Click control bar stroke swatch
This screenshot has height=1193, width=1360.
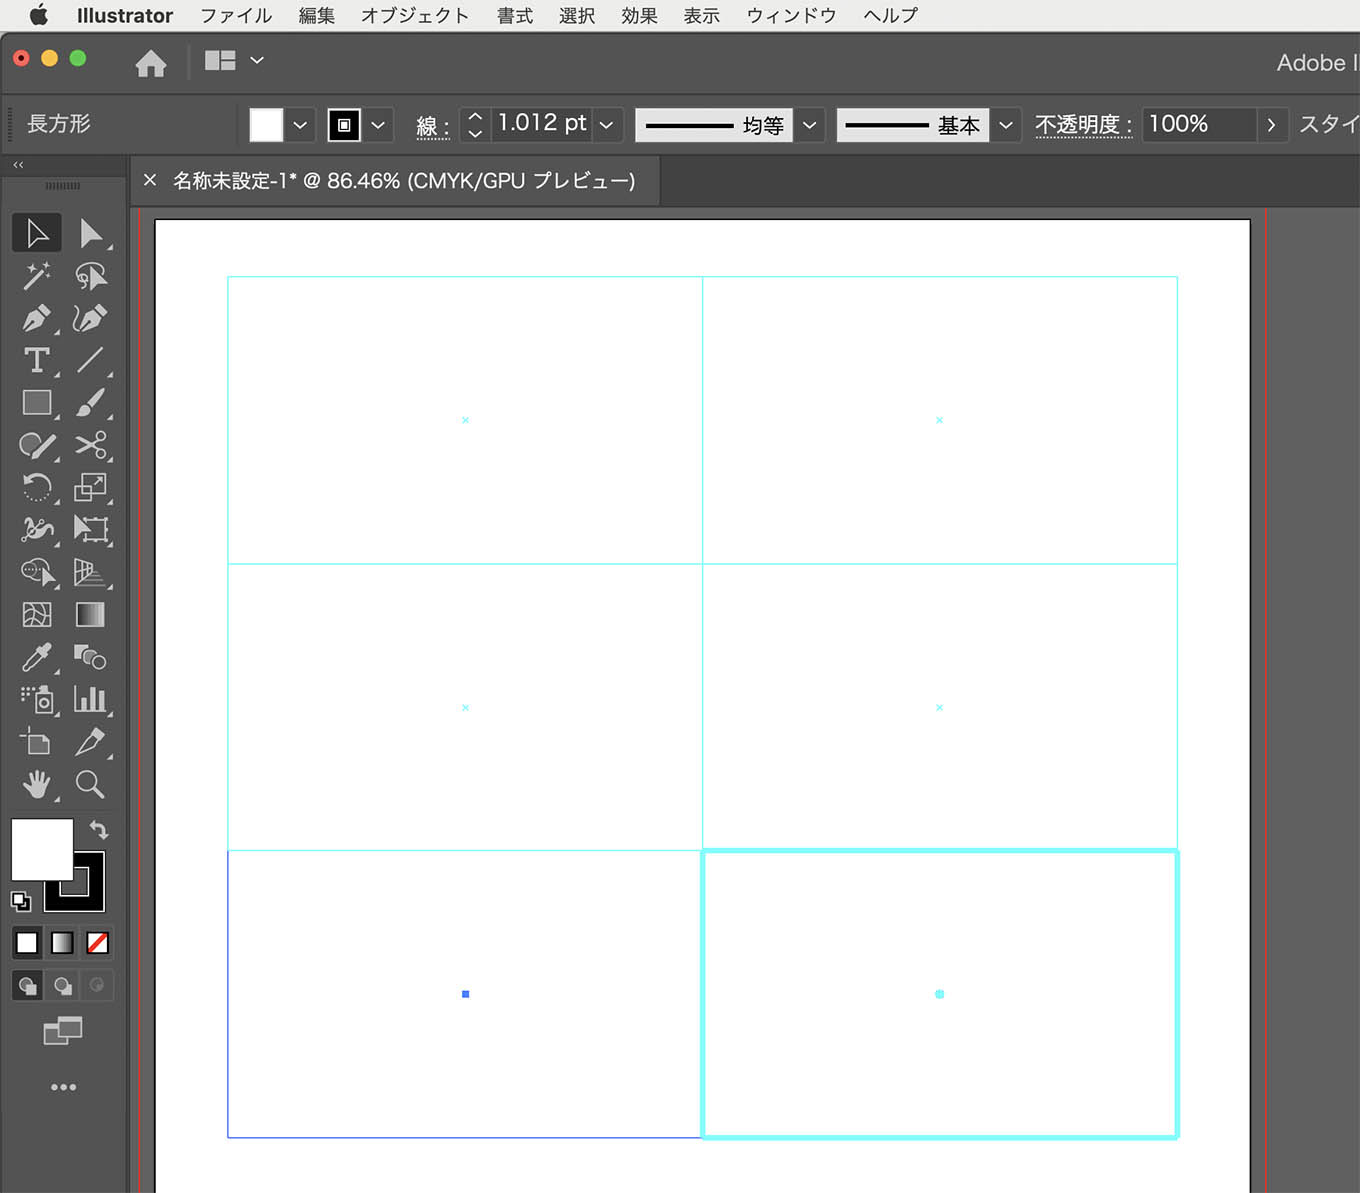(344, 125)
